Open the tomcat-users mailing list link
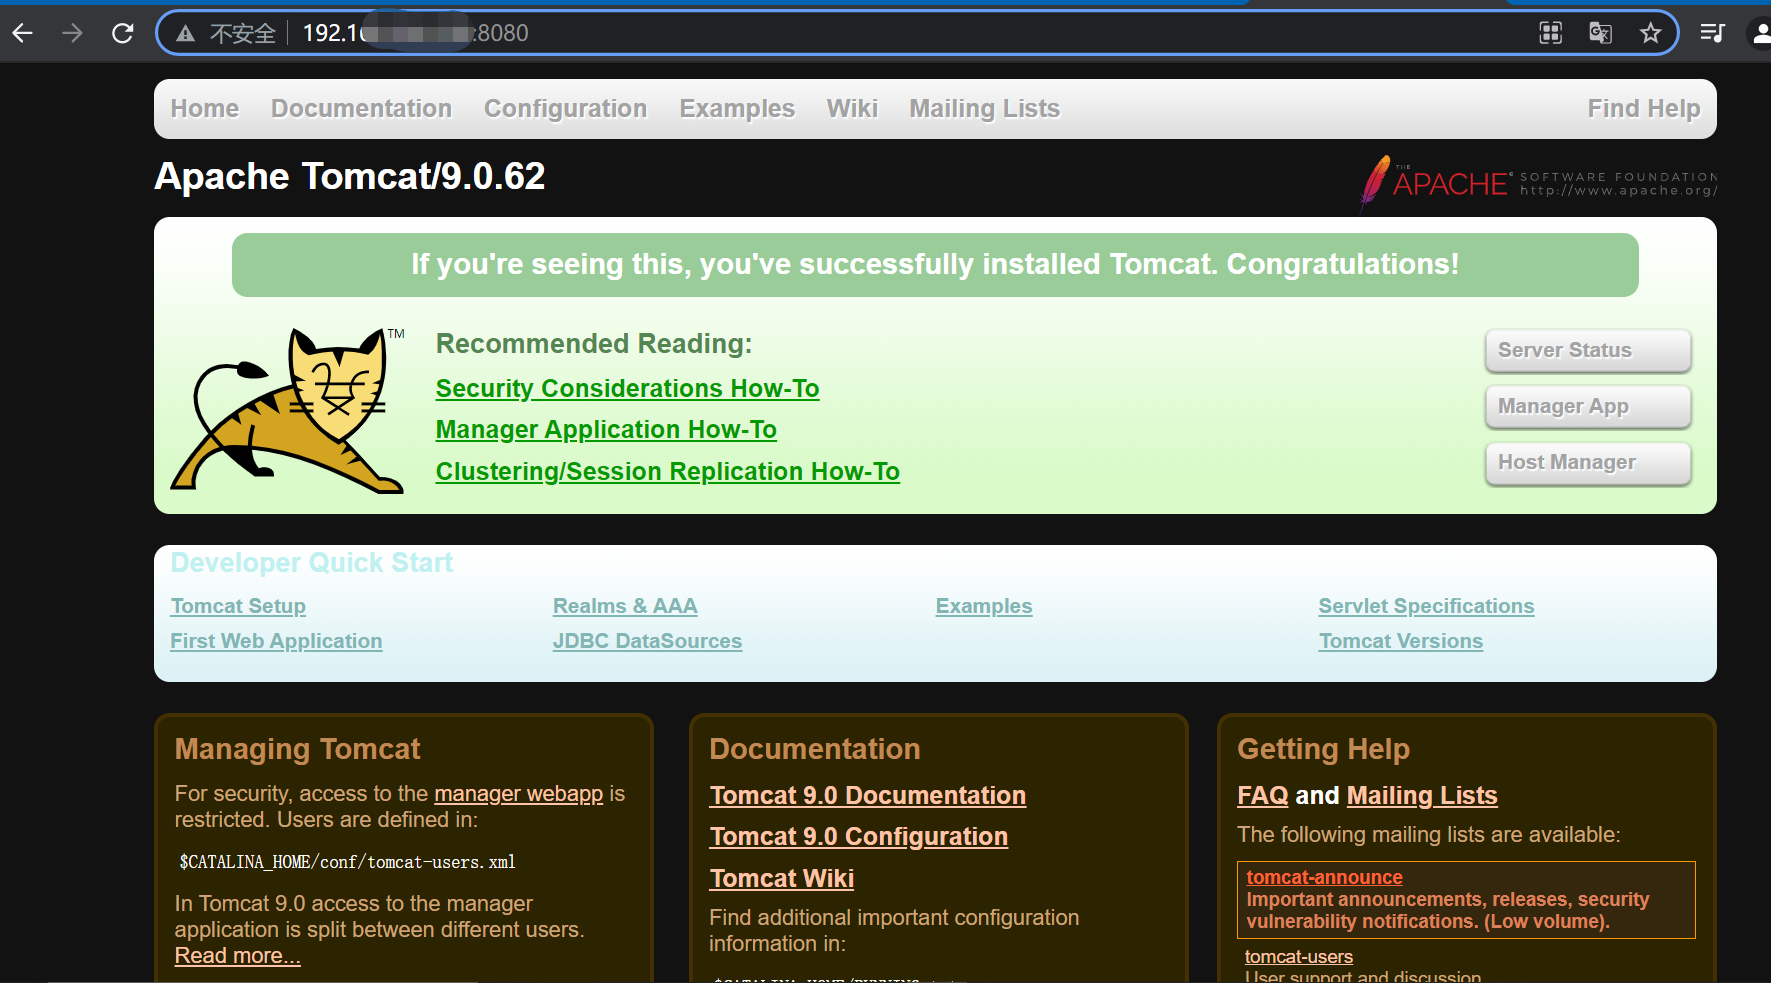Image resolution: width=1771 pixels, height=983 pixels. tap(1299, 957)
